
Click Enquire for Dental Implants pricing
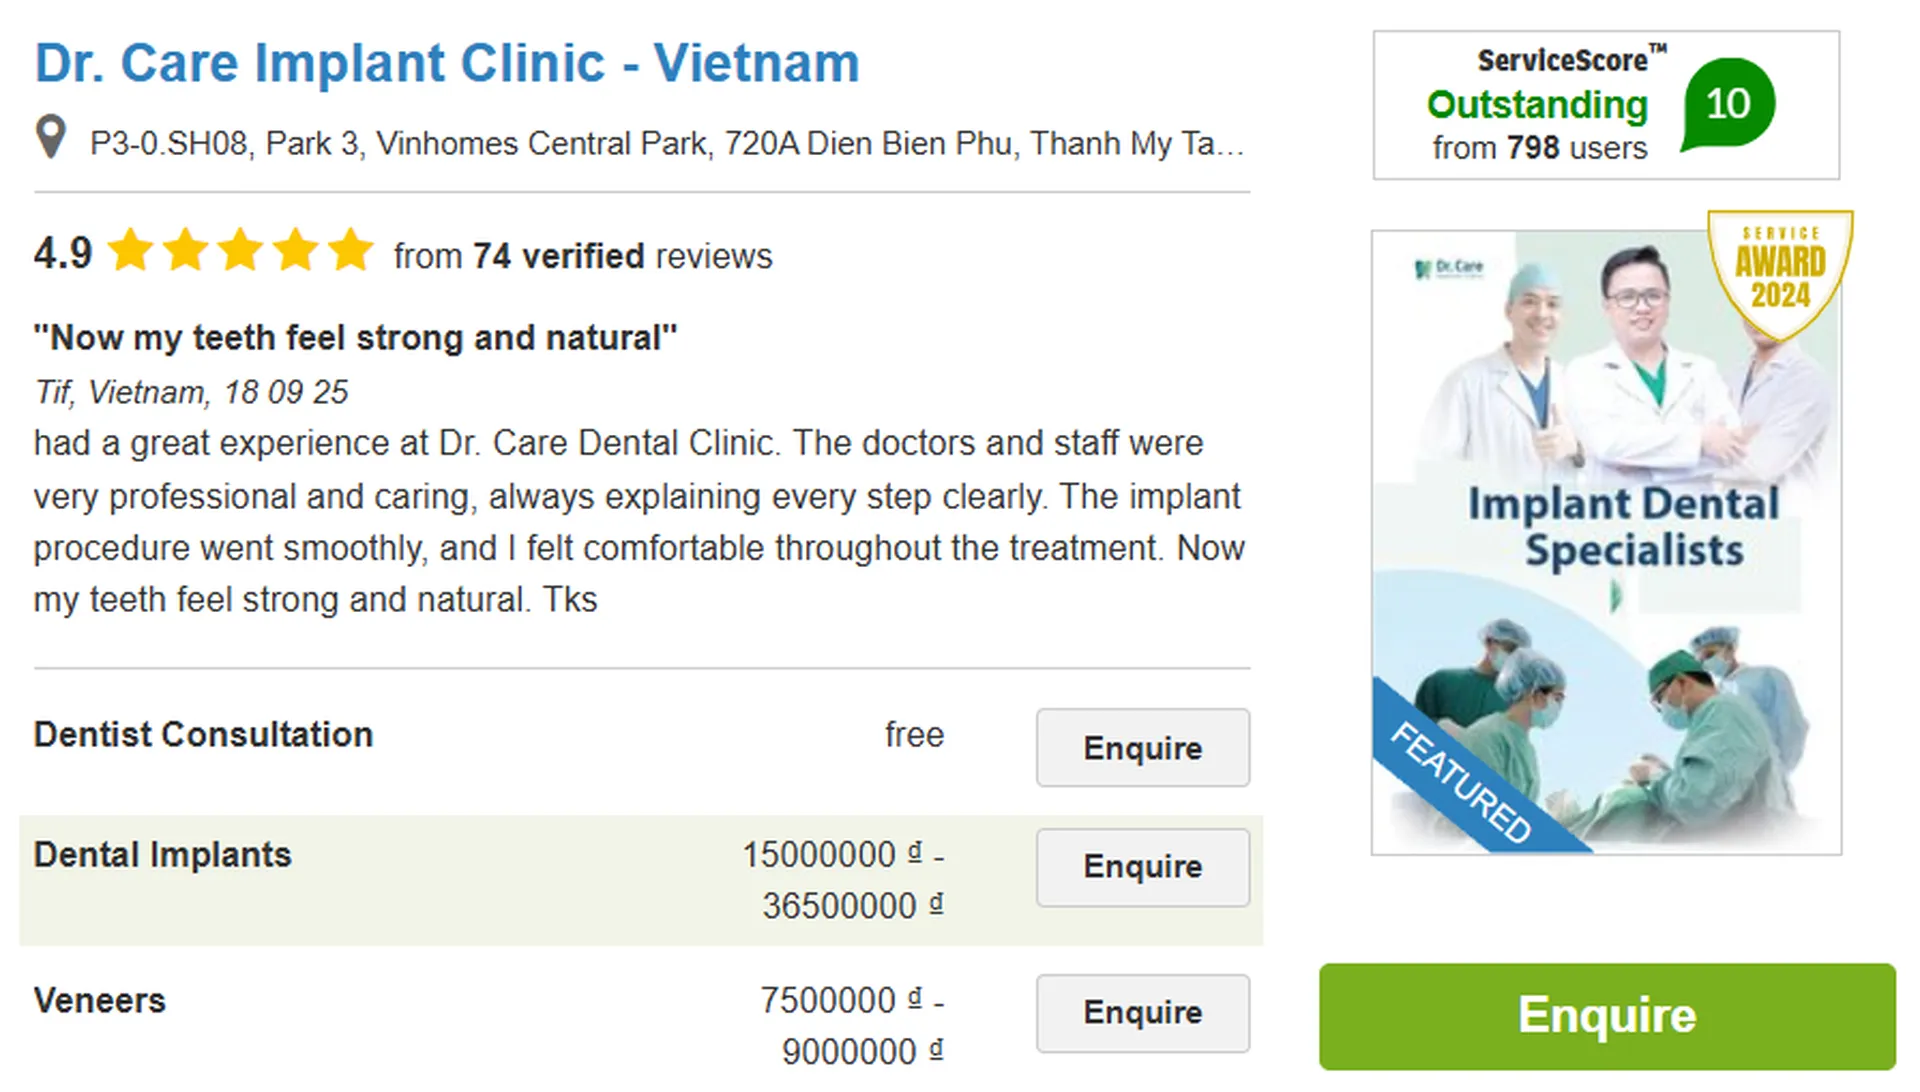pos(1142,867)
